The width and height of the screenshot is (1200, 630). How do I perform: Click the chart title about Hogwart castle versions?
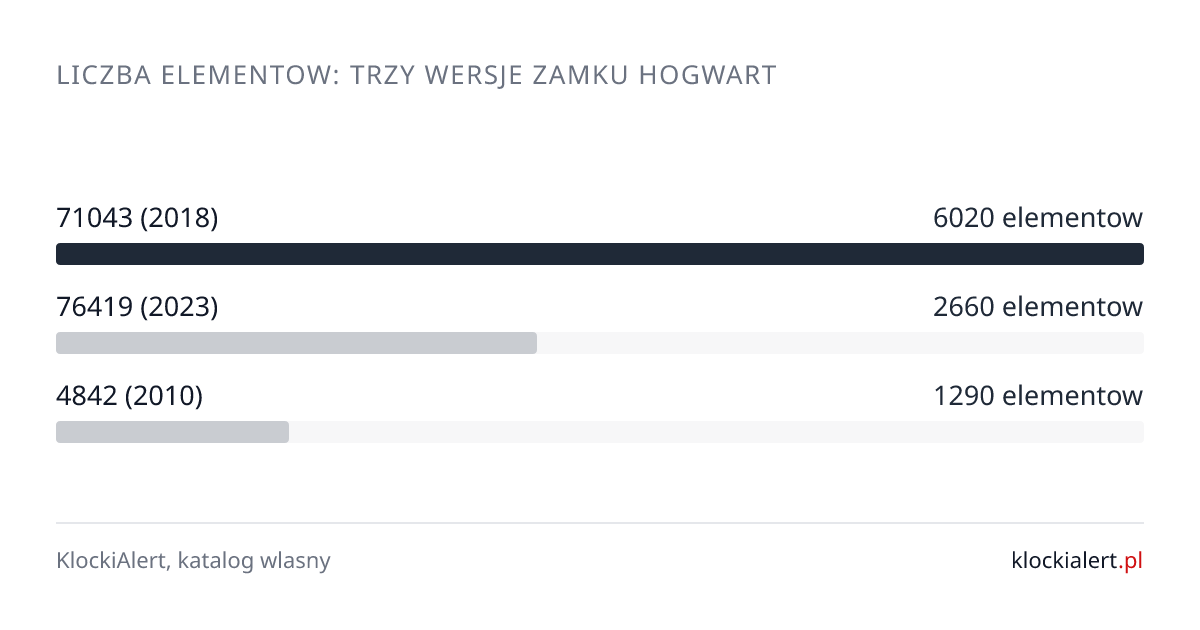[416, 76]
